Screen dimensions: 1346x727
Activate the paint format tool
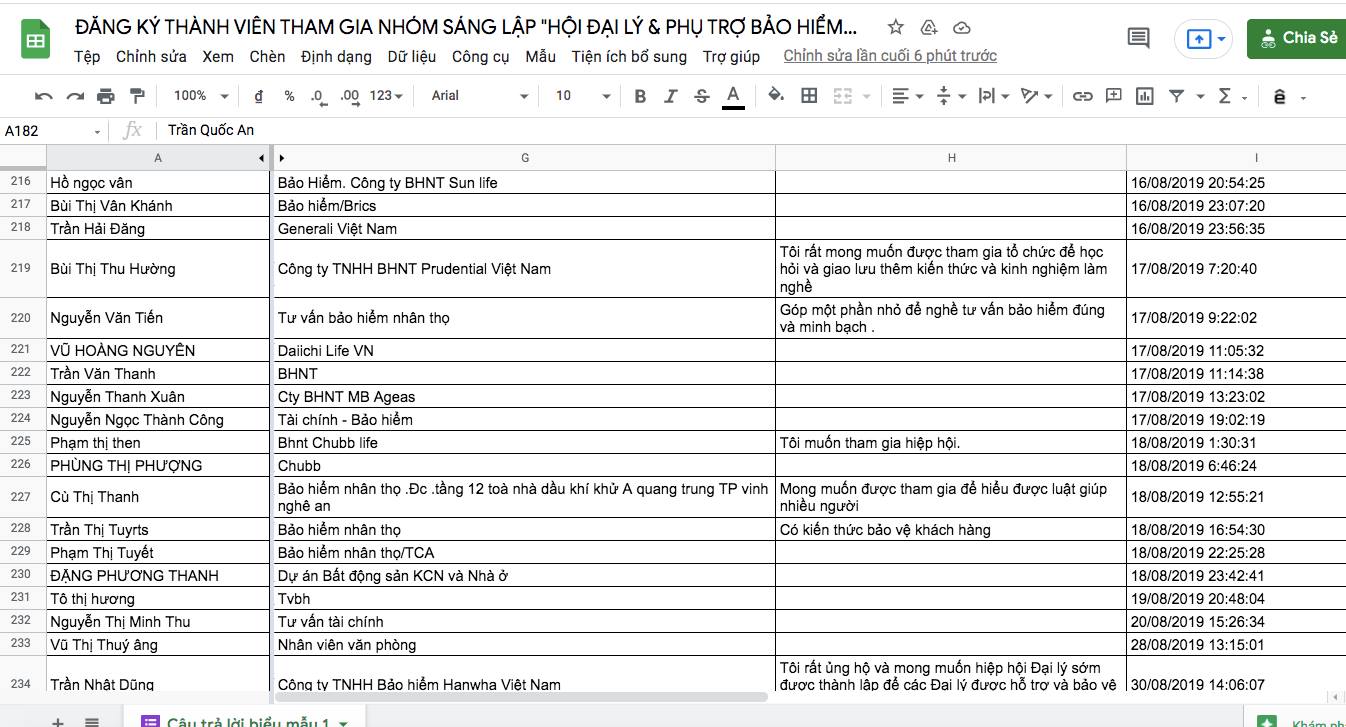tap(137, 96)
